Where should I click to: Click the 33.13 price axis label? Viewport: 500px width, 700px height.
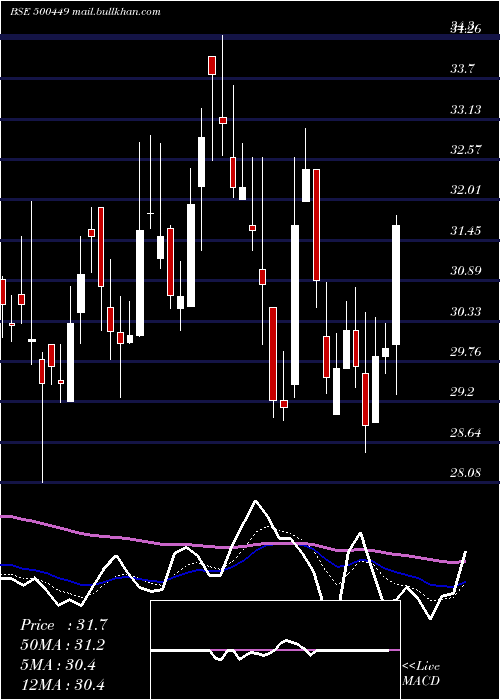tap(466, 109)
